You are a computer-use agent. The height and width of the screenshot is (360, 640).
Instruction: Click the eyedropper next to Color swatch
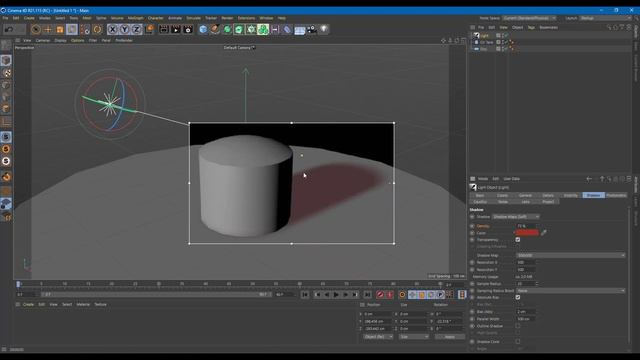click(x=544, y=233)
